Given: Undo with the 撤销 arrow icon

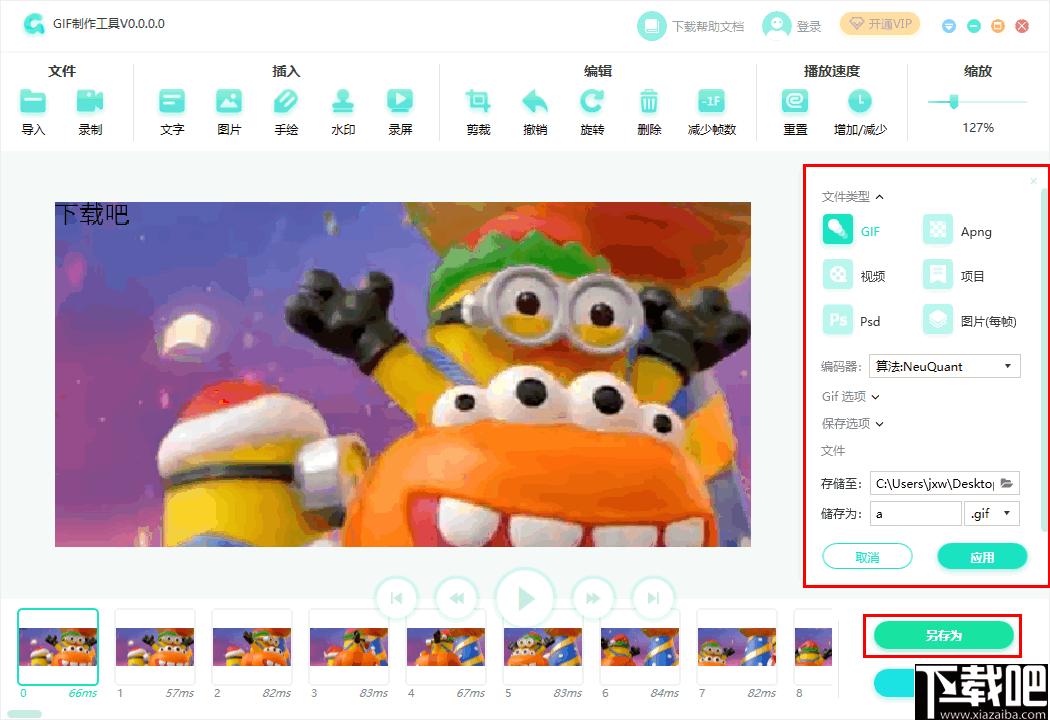Looking at the screenshot, I should (535, 102).
